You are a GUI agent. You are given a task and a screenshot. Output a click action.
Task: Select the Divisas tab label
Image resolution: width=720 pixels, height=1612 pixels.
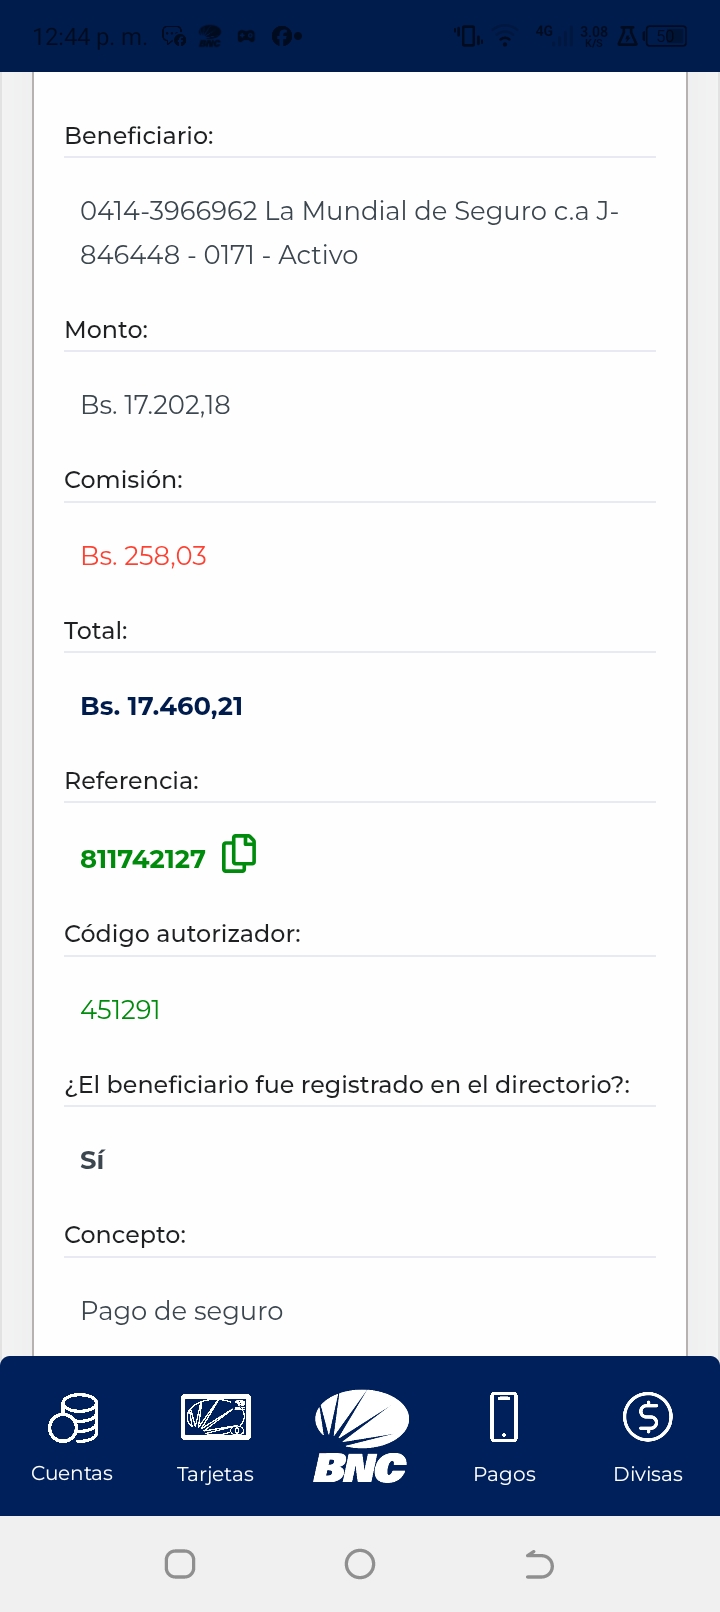pyautogui.click(x=648, y=1474)
